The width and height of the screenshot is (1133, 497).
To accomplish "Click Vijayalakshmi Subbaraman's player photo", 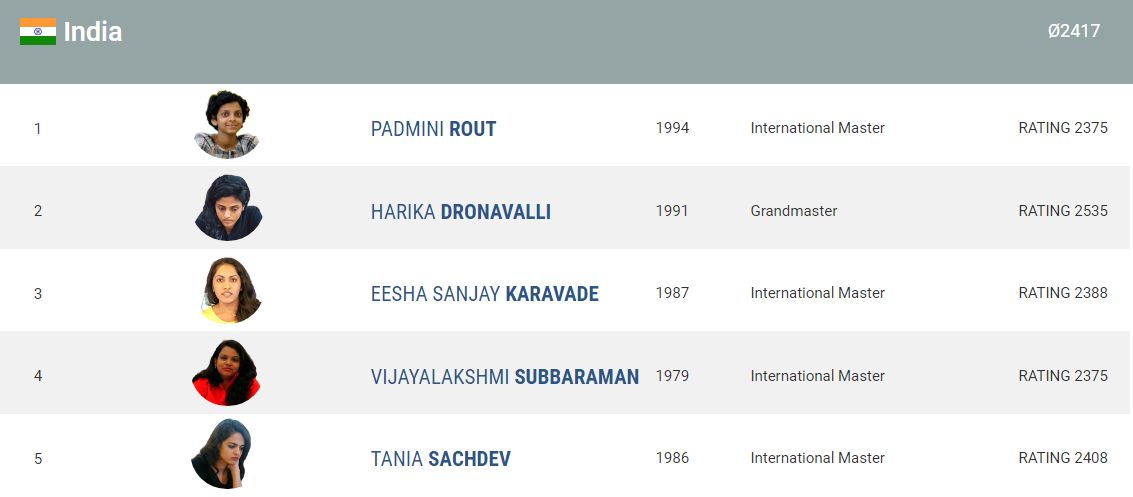I will coord(226,373).
